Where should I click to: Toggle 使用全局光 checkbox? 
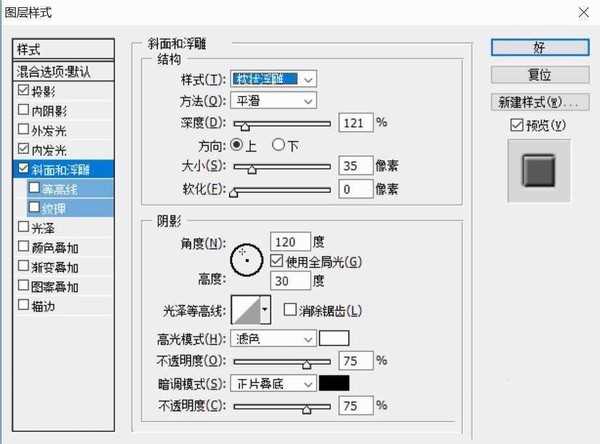pyautogui.click(x=277, y=260)
